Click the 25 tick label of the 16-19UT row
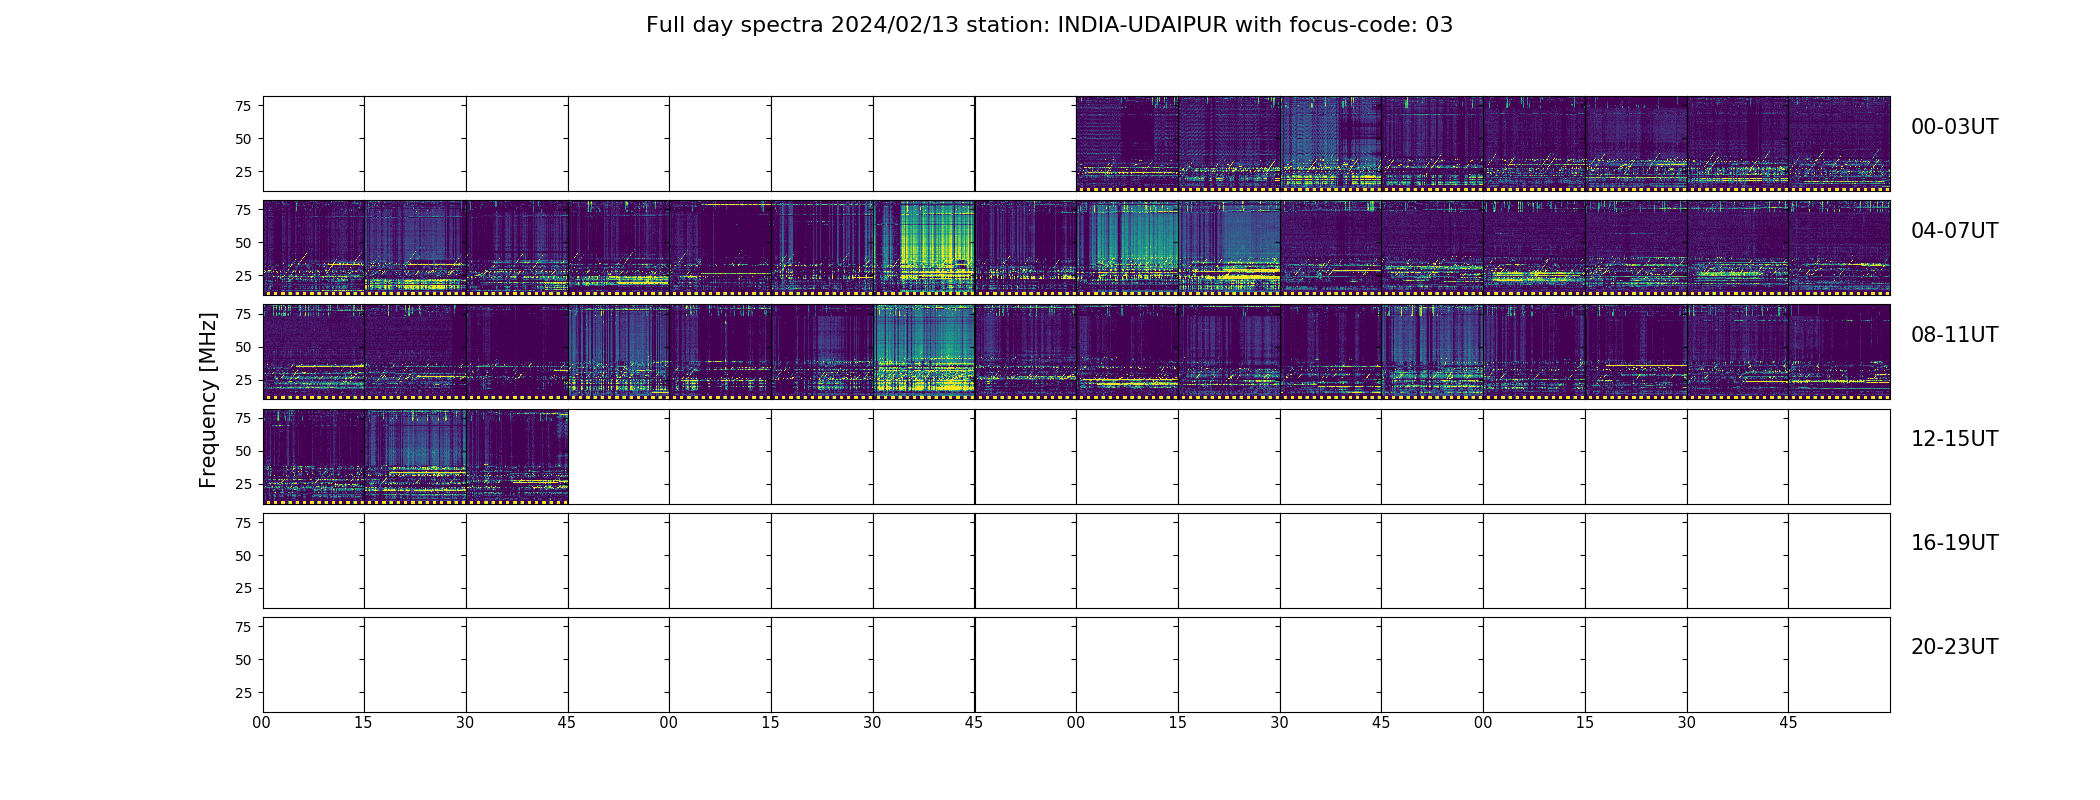This screenshot has width=2100, height=800. (x=243, y=588)
